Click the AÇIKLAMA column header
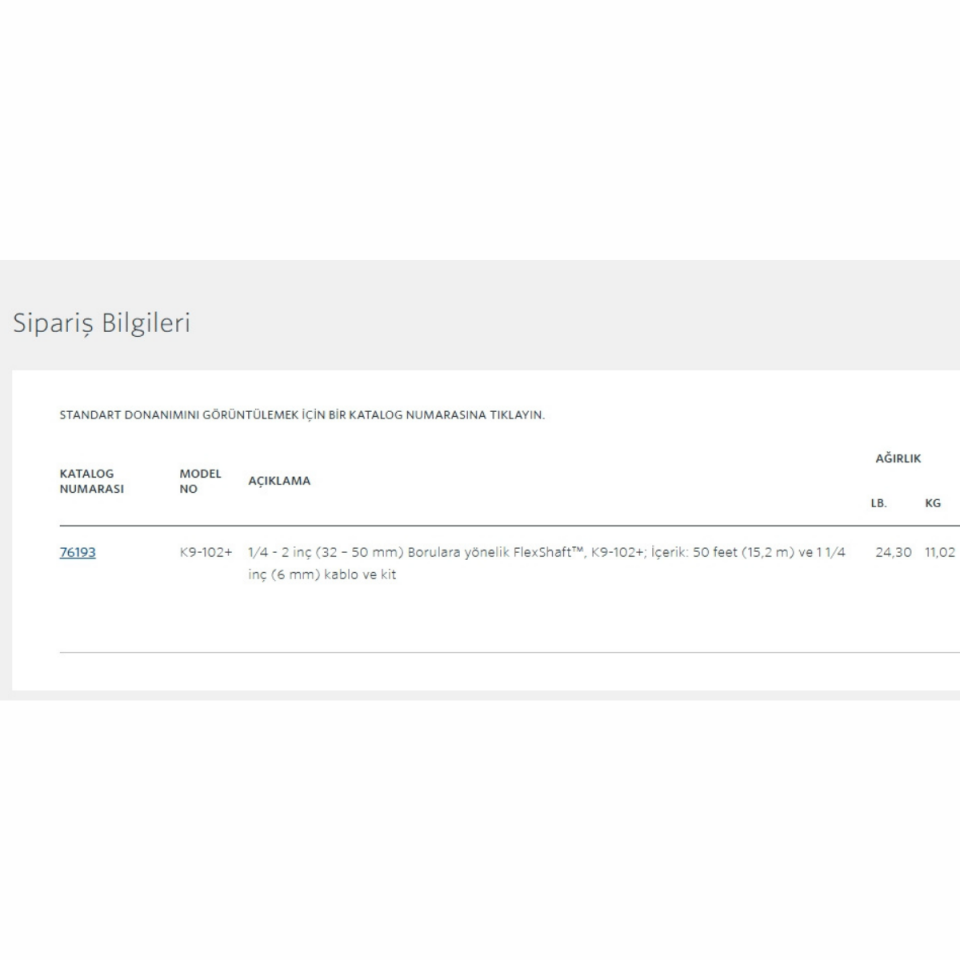 (x=279, y=481)
